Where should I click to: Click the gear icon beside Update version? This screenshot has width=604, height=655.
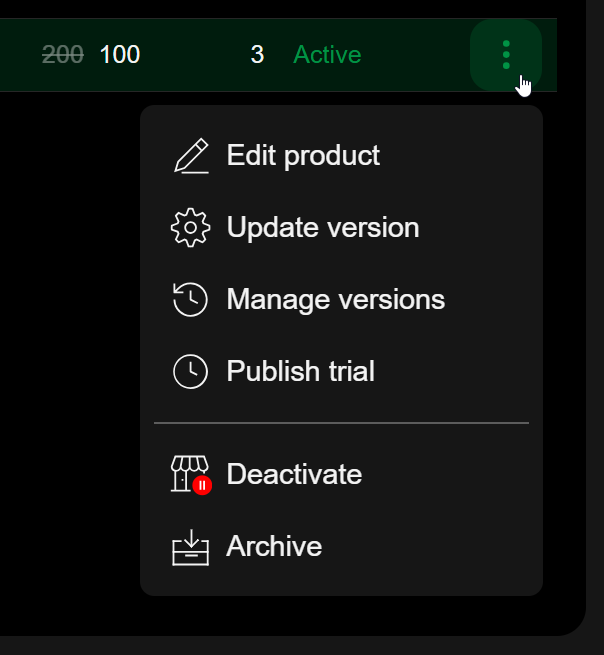[x=190, y=228]
